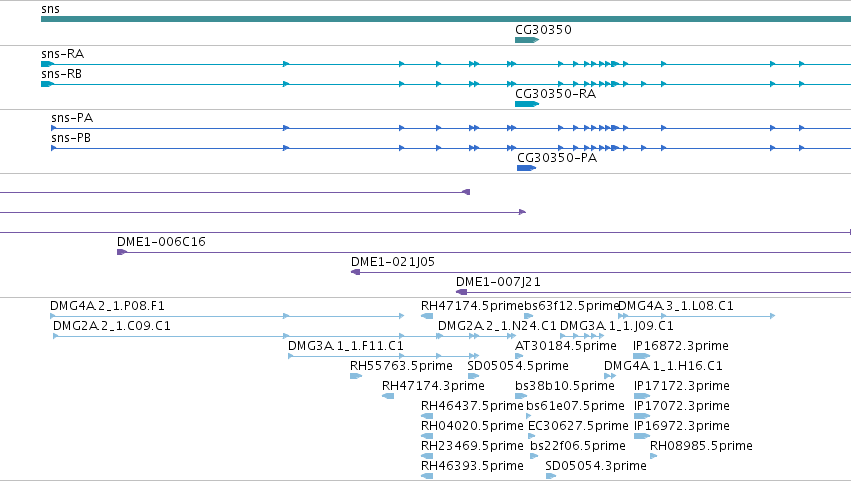Click the CG30350-RA transcript glyph
Image resolution: width=851 pixels, height=481 pixels.
[x=526, y=104]
